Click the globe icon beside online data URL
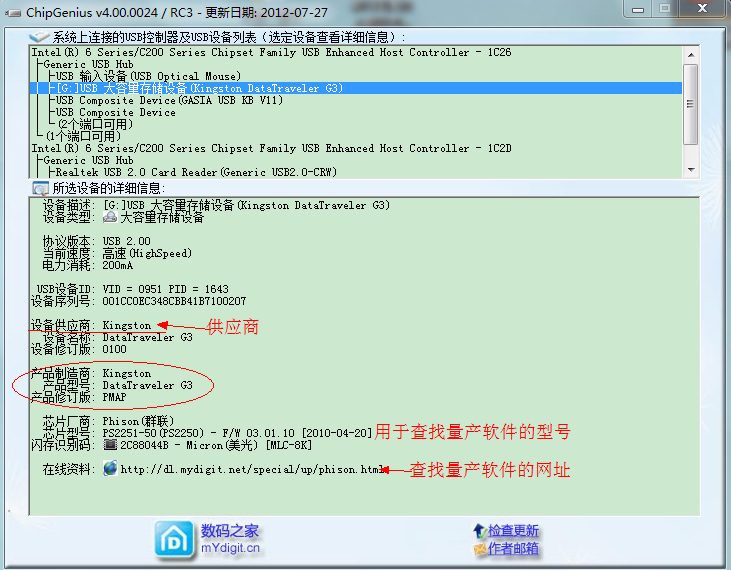Viewport: 731px width, 570px height. (110, 468)
